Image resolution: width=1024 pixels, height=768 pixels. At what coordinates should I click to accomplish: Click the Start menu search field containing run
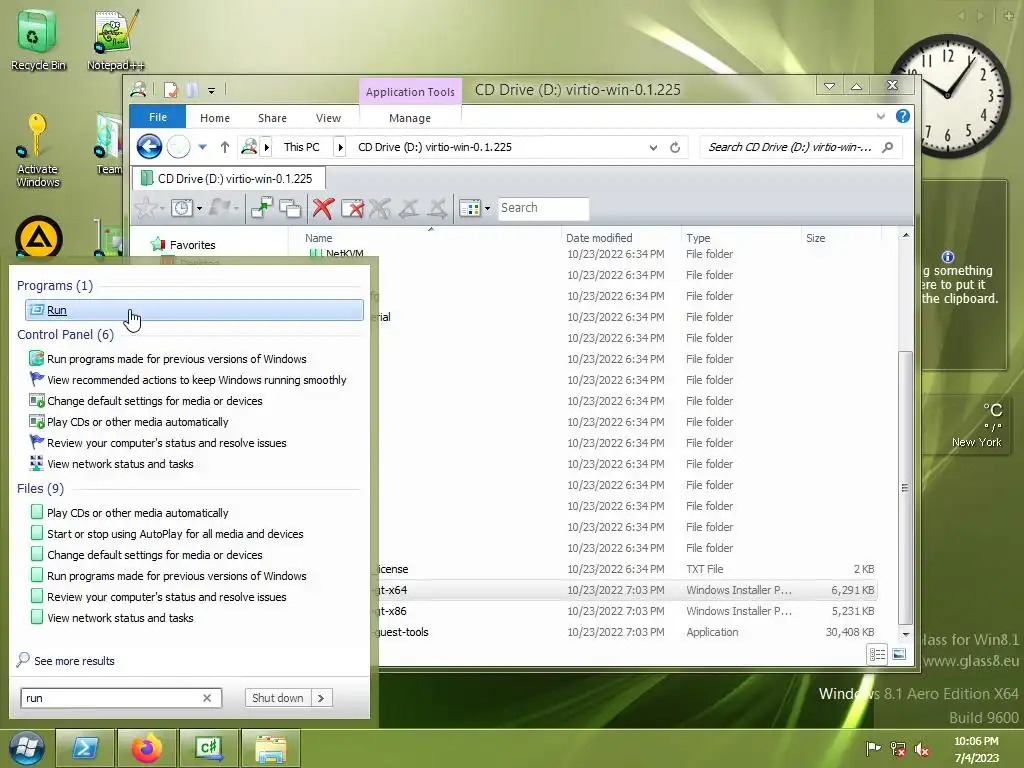pos(121,697)
